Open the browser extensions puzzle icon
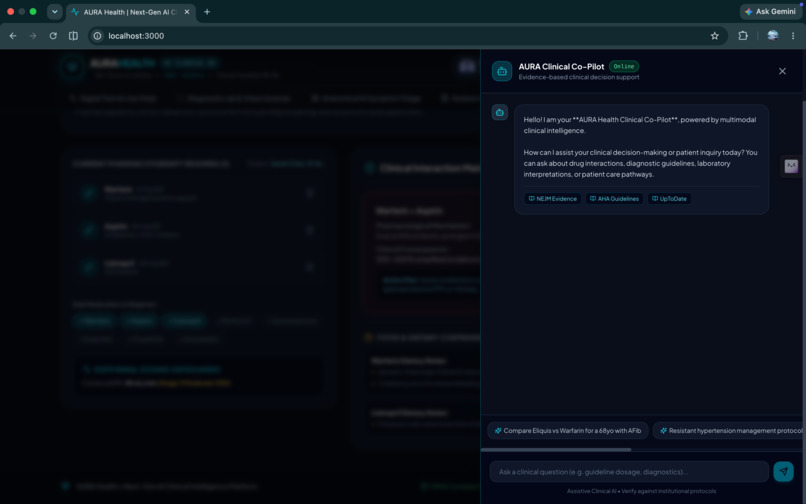The width and height of the screenshot is (806, 504). click(x=743, y=36)
